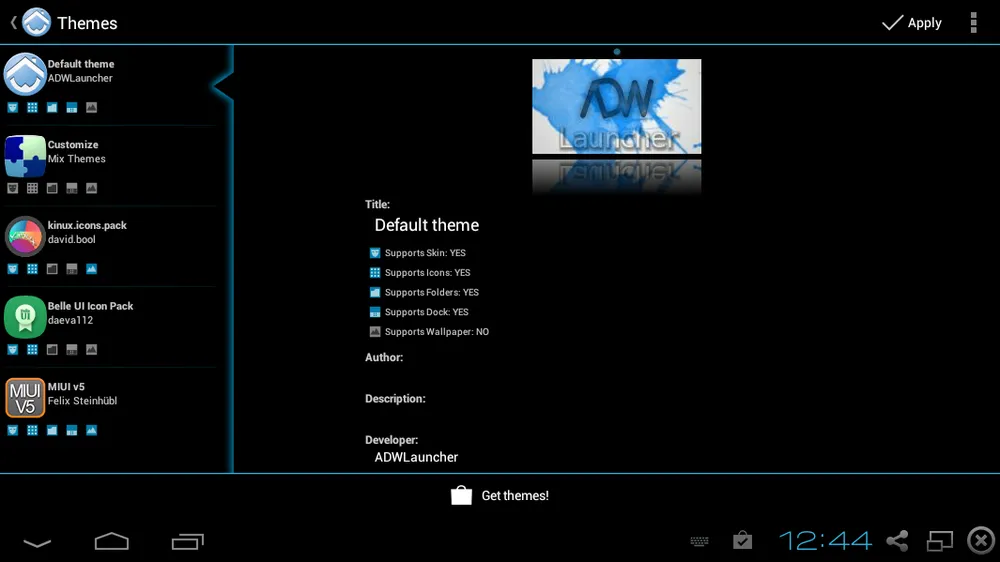Select Customize Mix Themes entry
The image size is (1000, 562).
(108, 165)
